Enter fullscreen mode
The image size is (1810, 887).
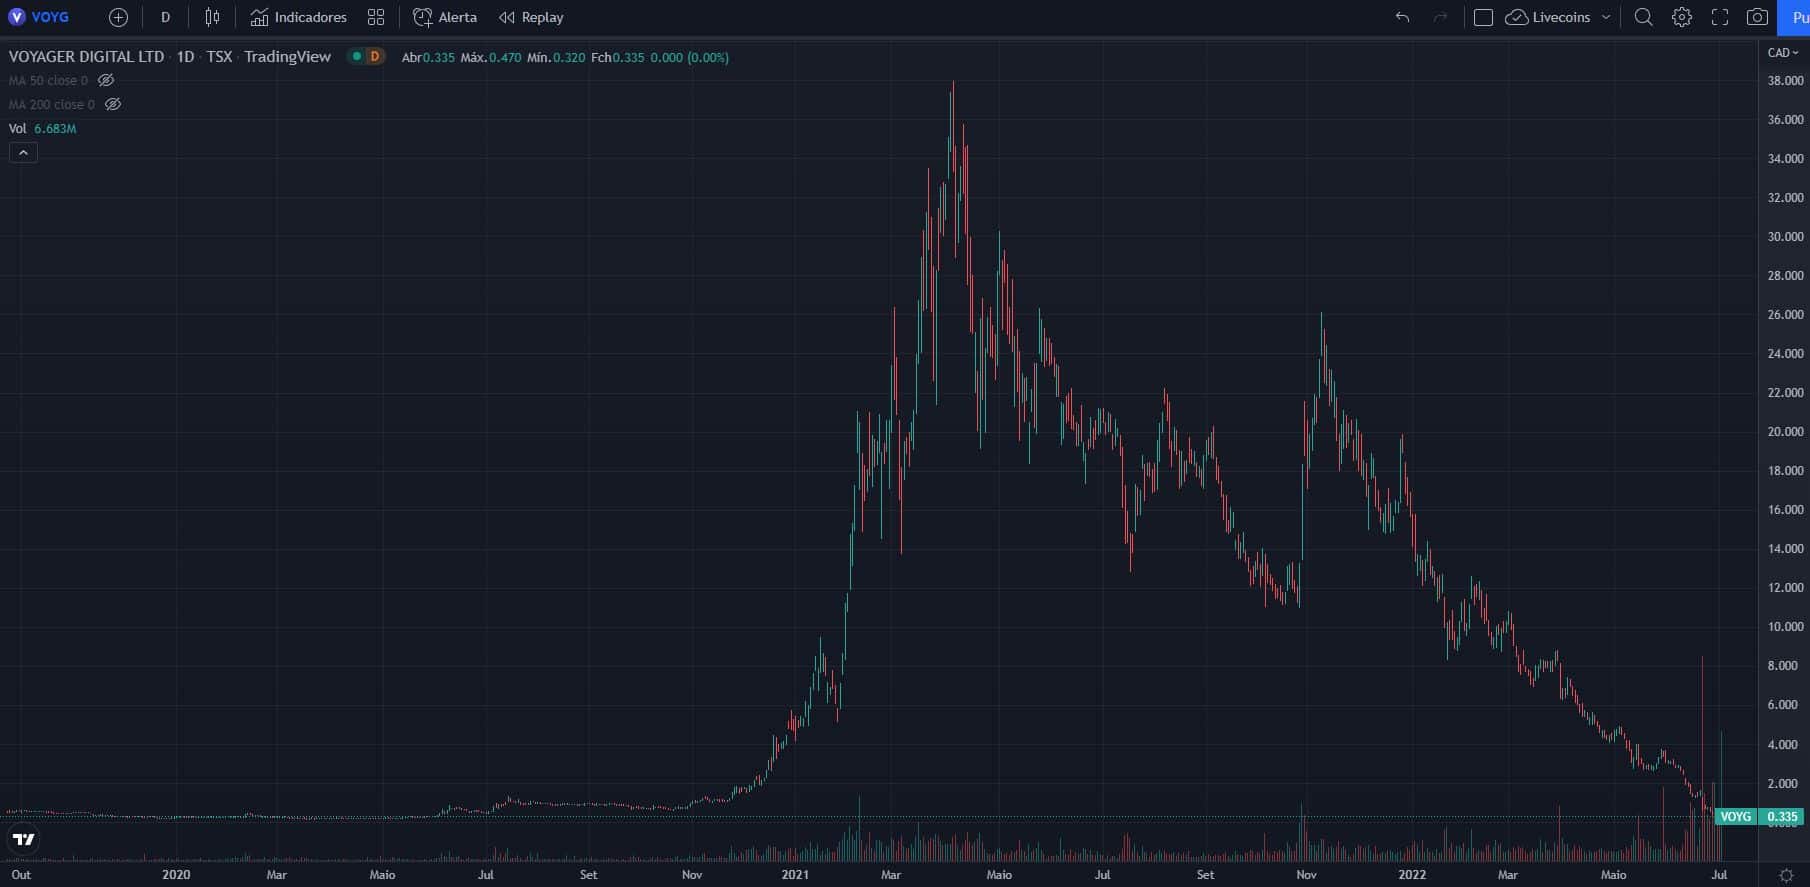(x=1720, y=17)
